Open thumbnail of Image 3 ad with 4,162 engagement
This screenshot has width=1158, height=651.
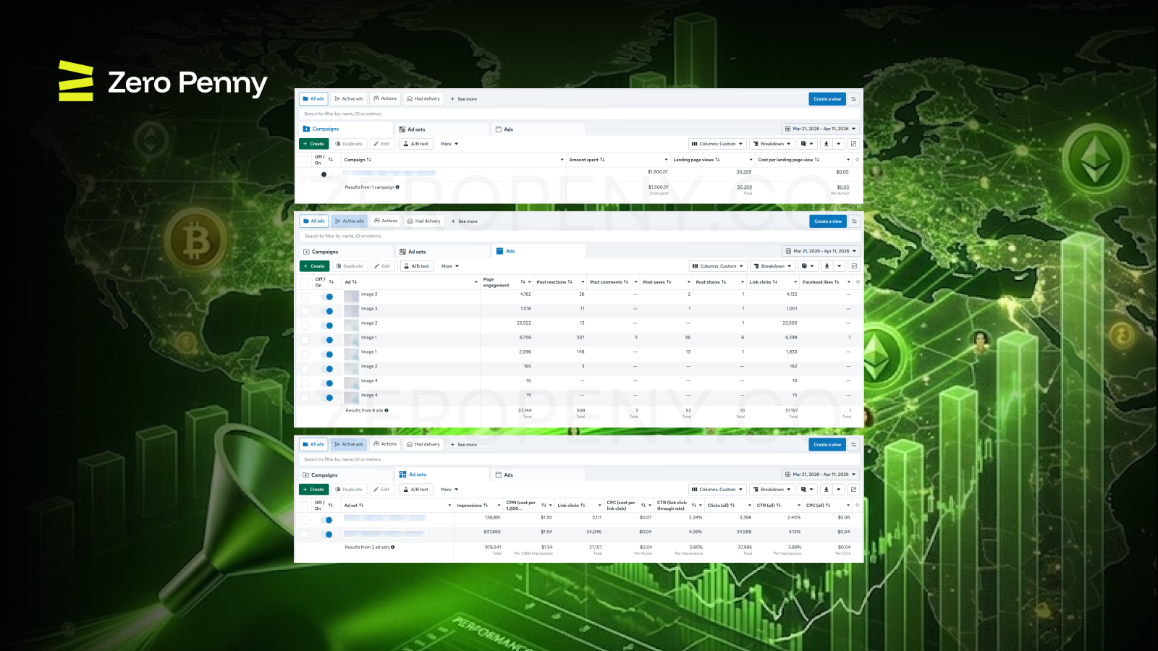352,296
